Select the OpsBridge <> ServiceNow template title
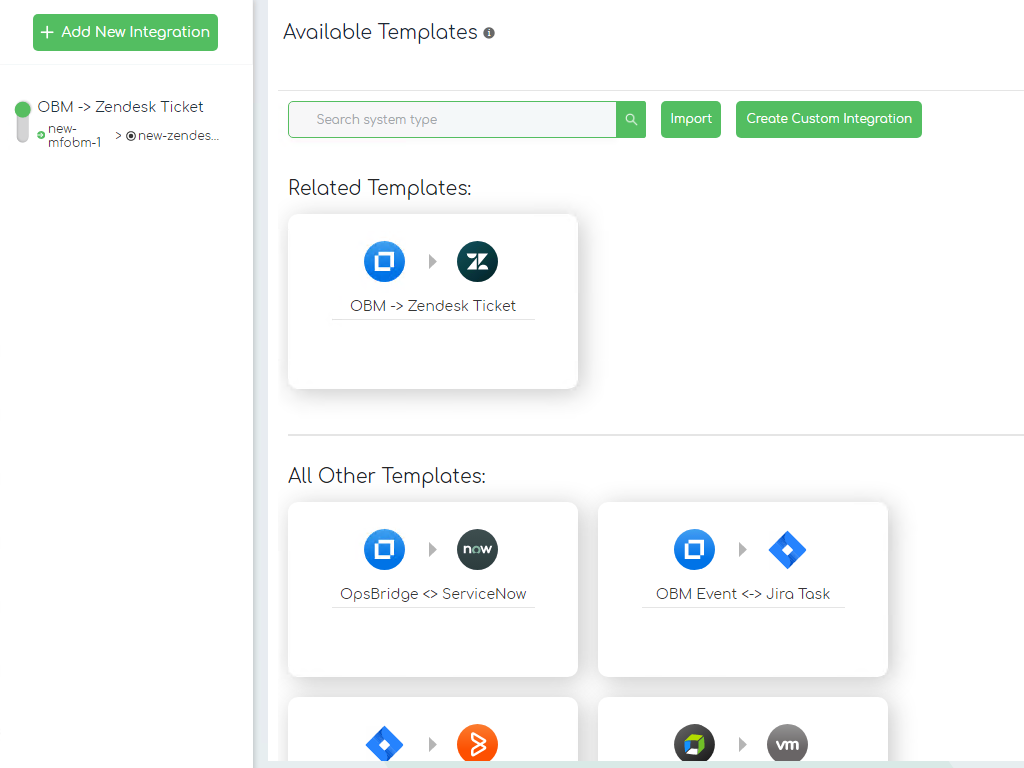This screenshot has width=1024, height=768. point(433,594)
